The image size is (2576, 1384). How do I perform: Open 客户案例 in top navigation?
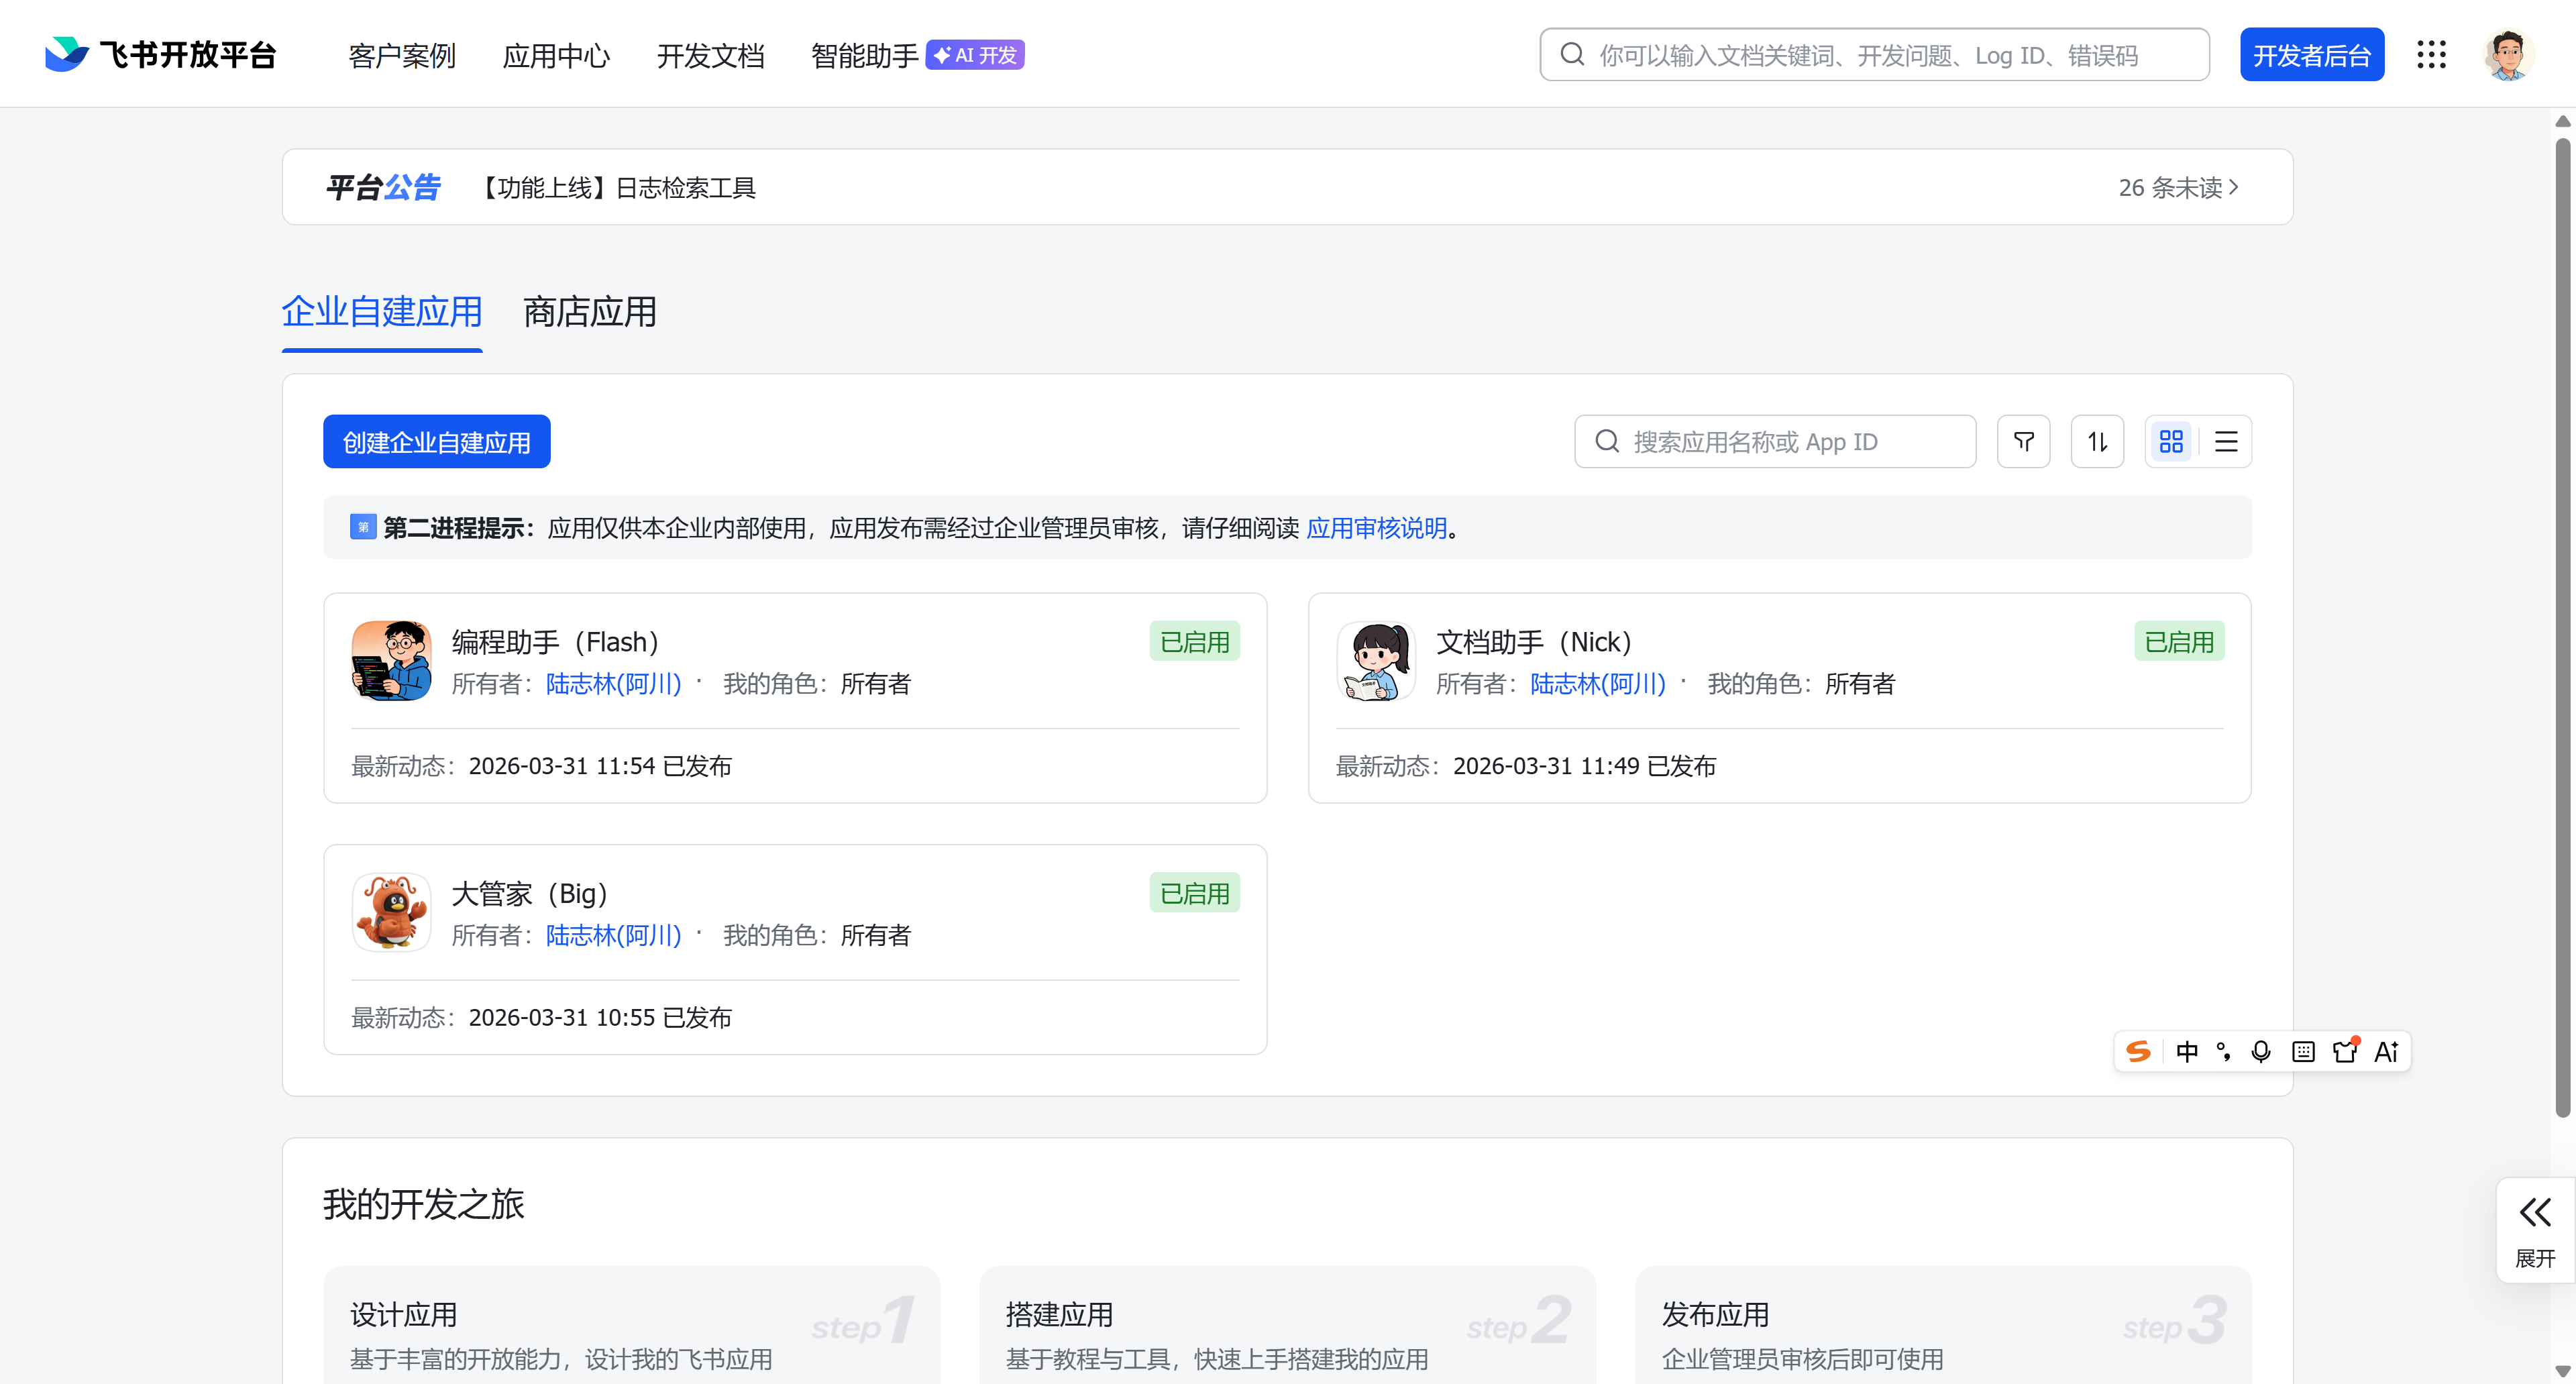(x=402, y=55)
